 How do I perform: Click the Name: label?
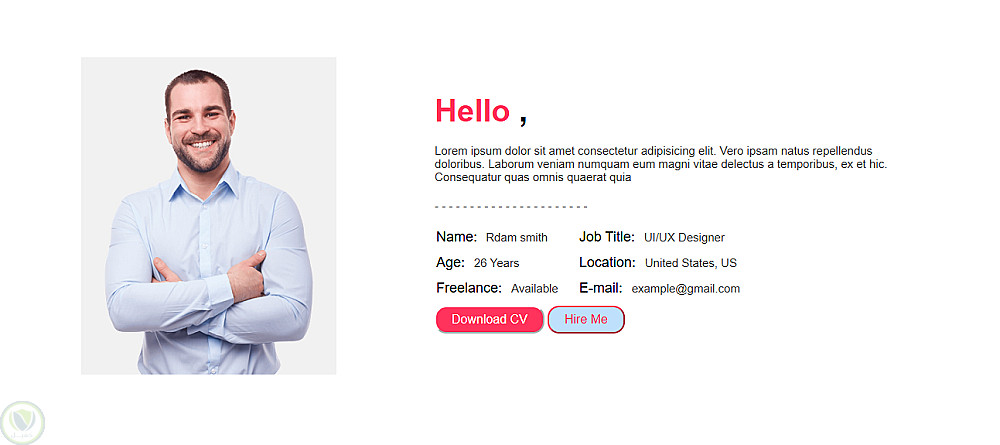456,237
